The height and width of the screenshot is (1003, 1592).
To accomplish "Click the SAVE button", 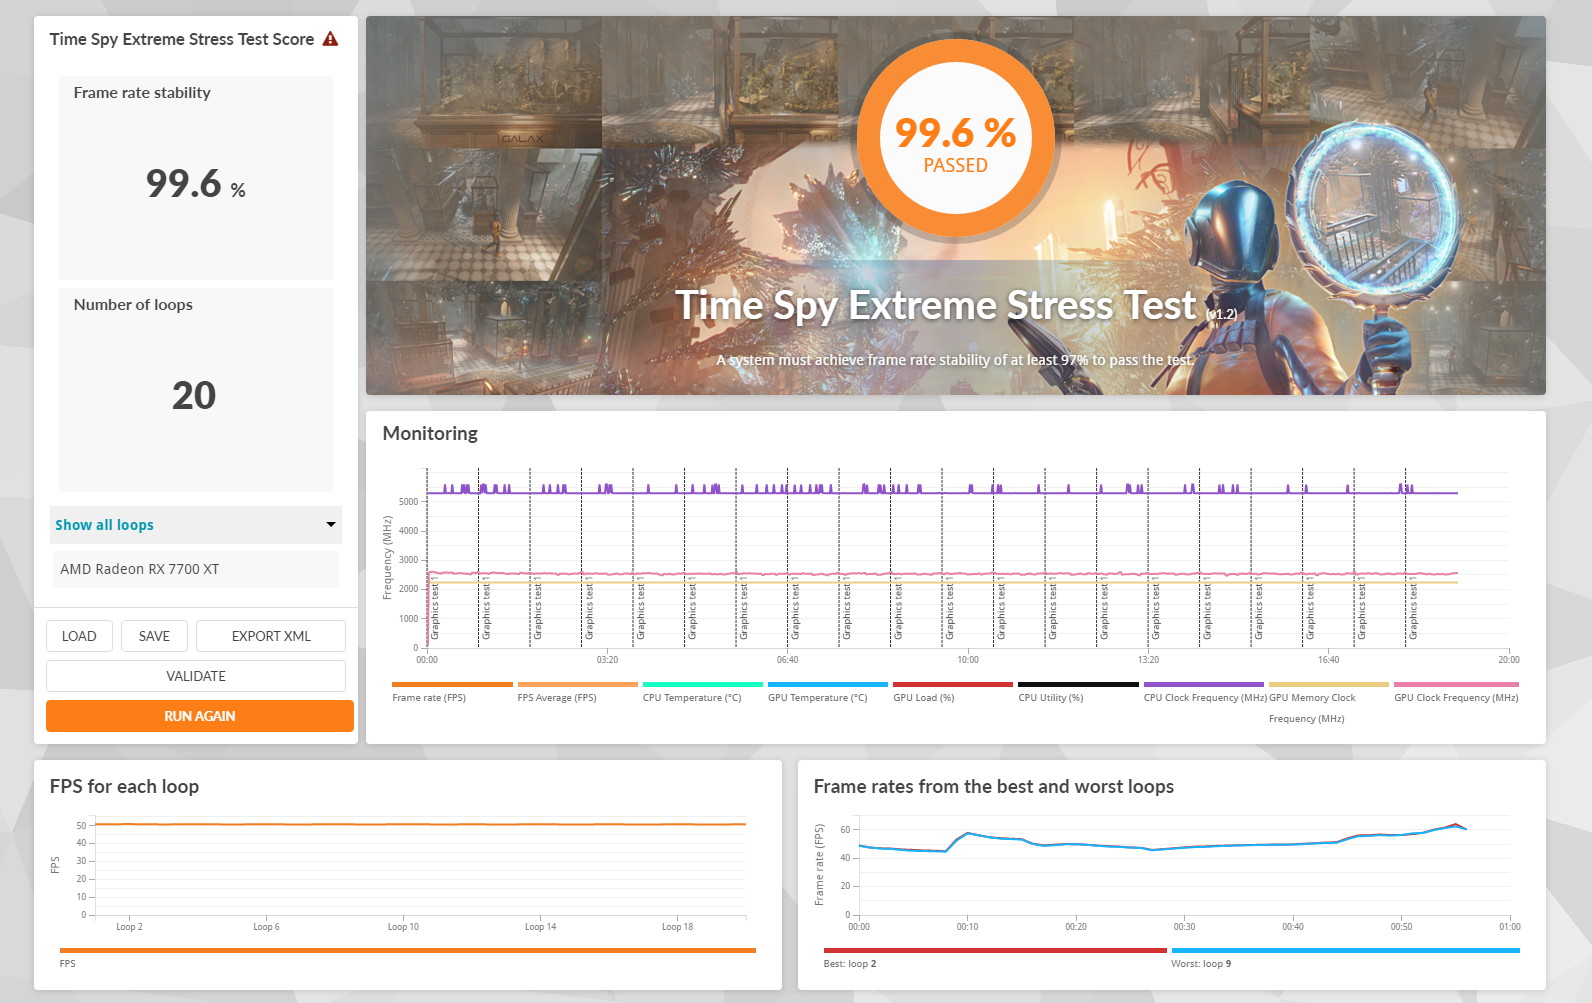I will [154, 636].
